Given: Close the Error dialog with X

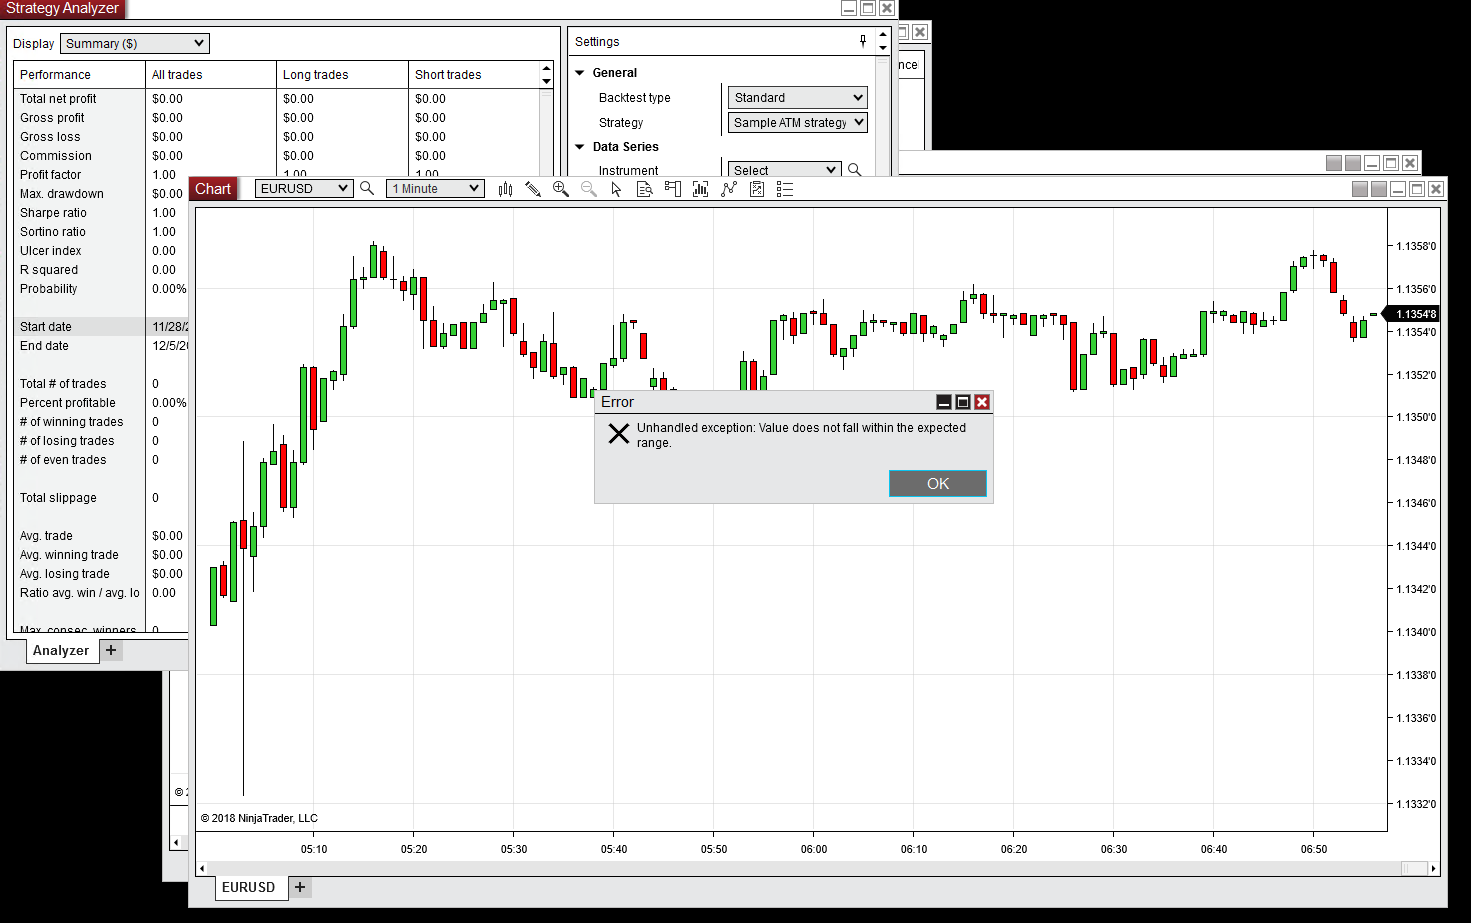Looking at the screenshot, I should [x=982, y=402].
